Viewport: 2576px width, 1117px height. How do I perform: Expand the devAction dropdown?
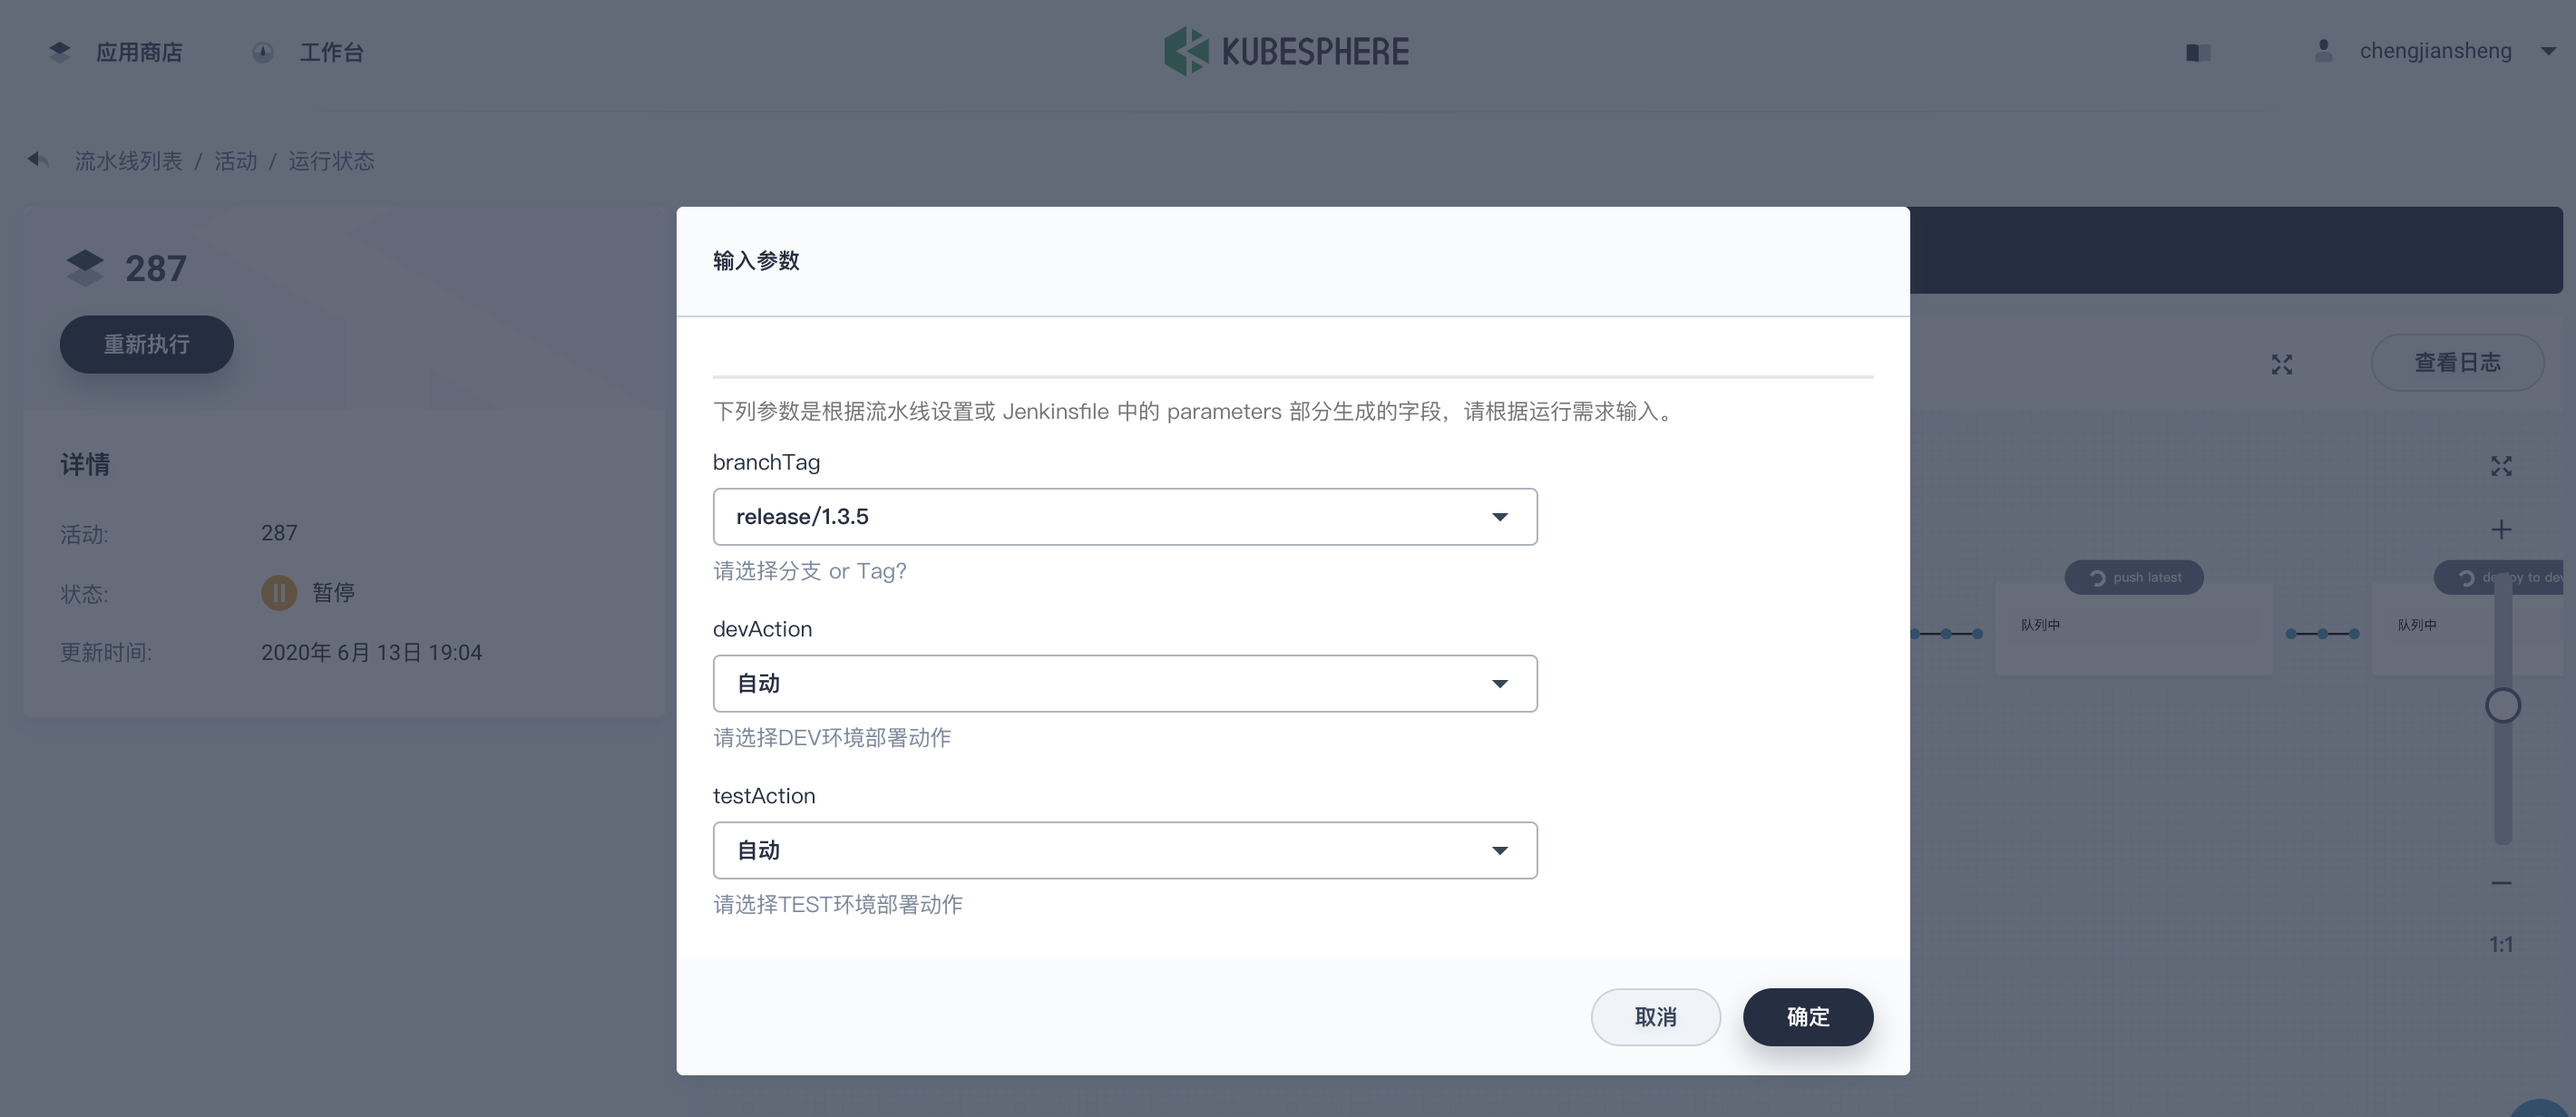[x=1124, y=684]
